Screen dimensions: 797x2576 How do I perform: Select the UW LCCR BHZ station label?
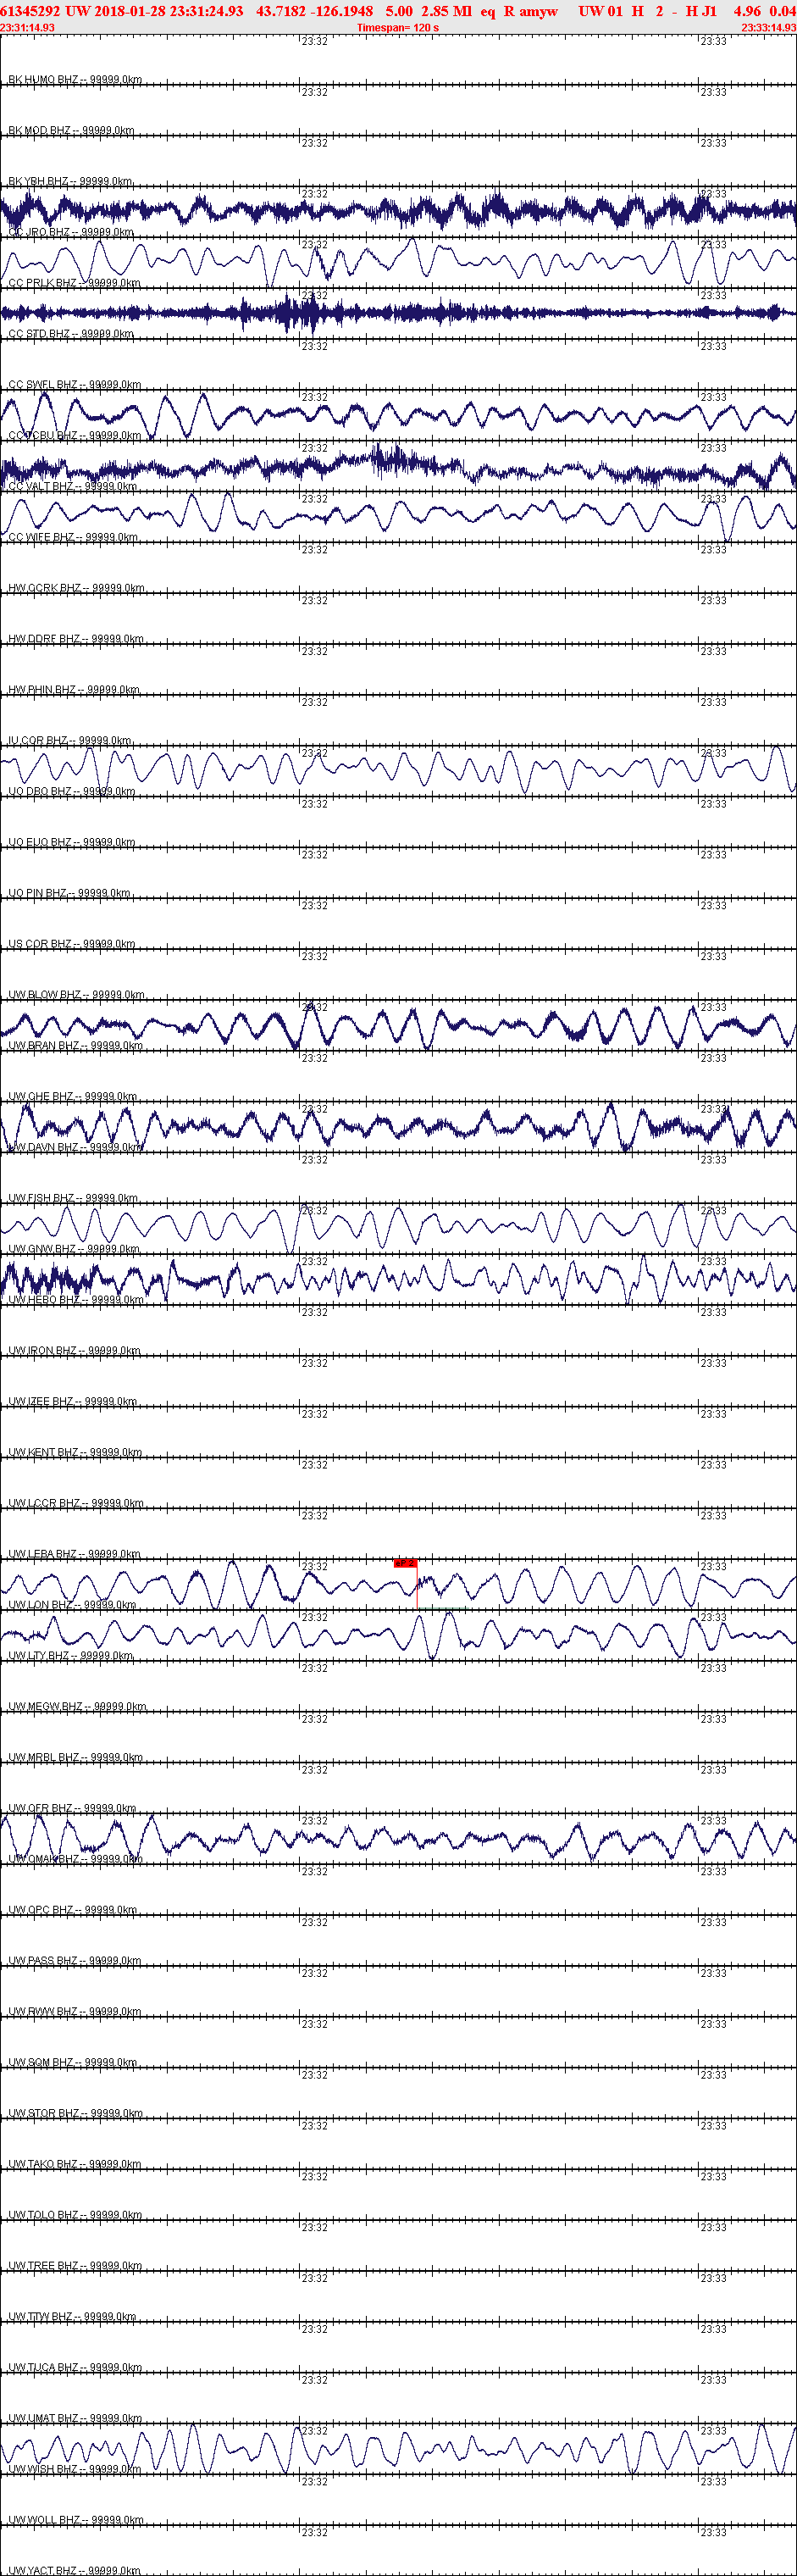tap(76, 1503)
